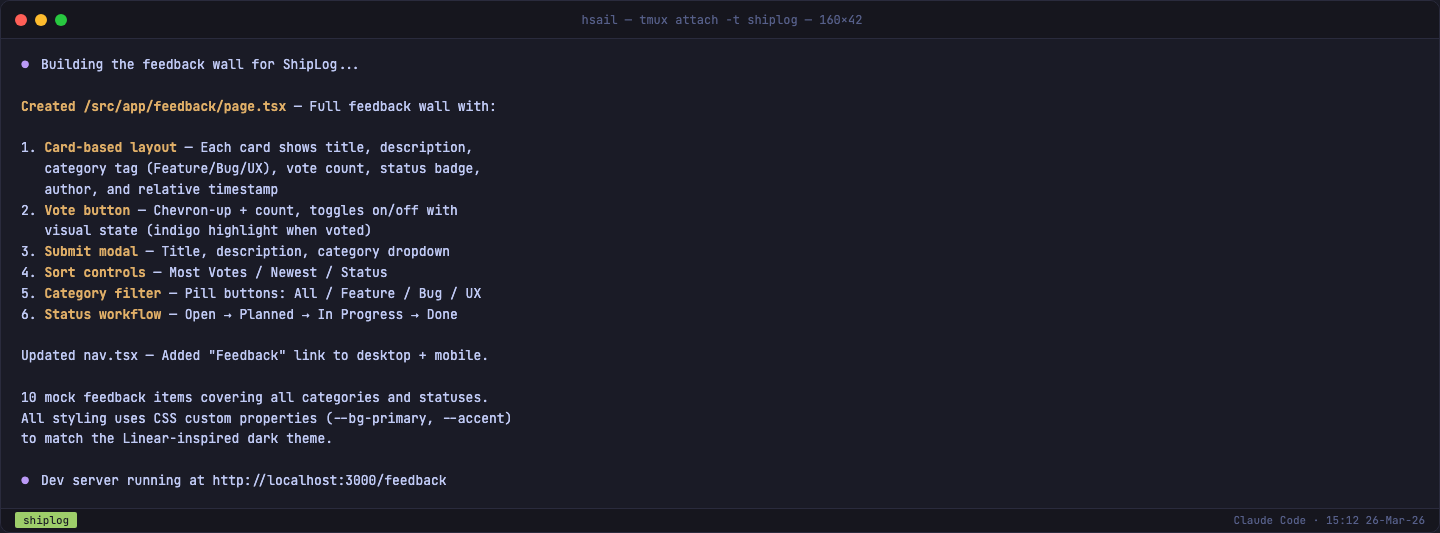Click the purple bullet before 'Dev server running'
The width and height of the screenshot is (1440, 533).
[x=25, y=481]
